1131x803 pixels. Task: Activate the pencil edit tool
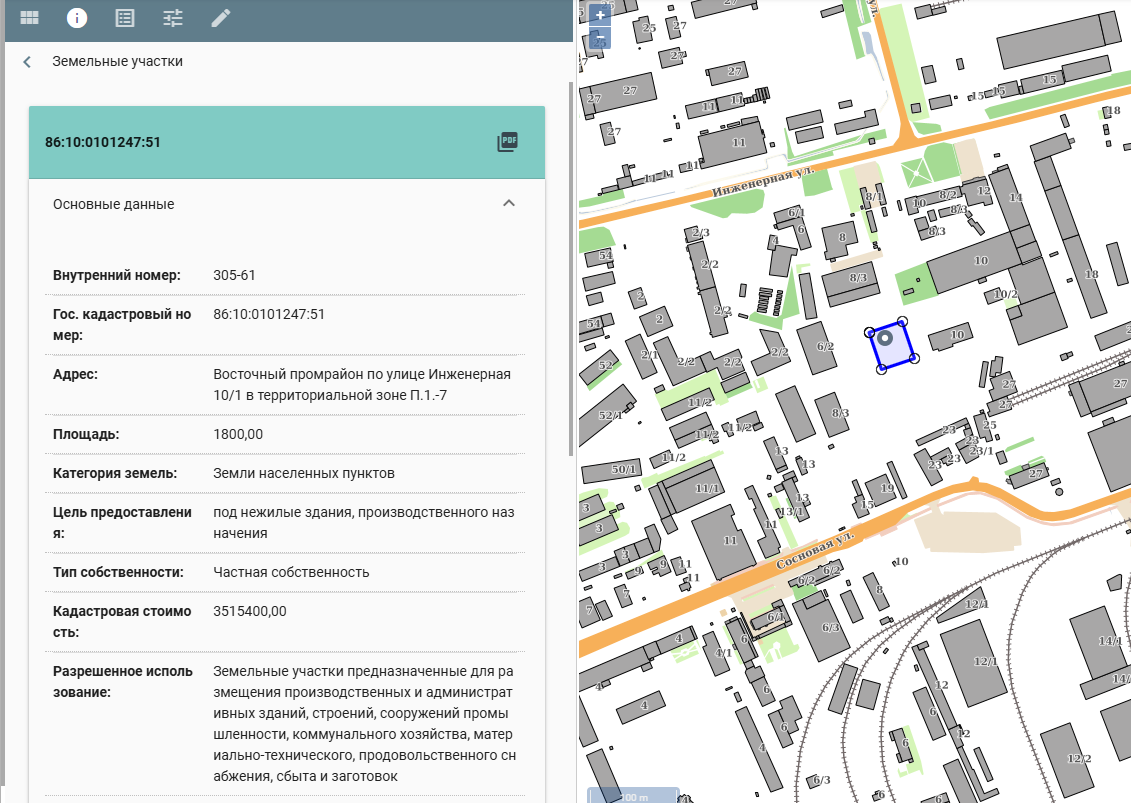click(221, 18)
